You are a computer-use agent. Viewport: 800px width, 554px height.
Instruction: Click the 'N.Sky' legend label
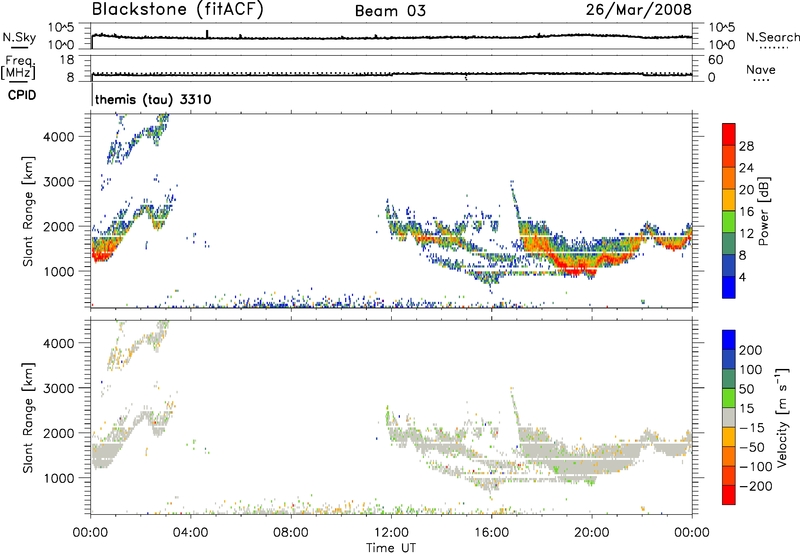(19, 37)
